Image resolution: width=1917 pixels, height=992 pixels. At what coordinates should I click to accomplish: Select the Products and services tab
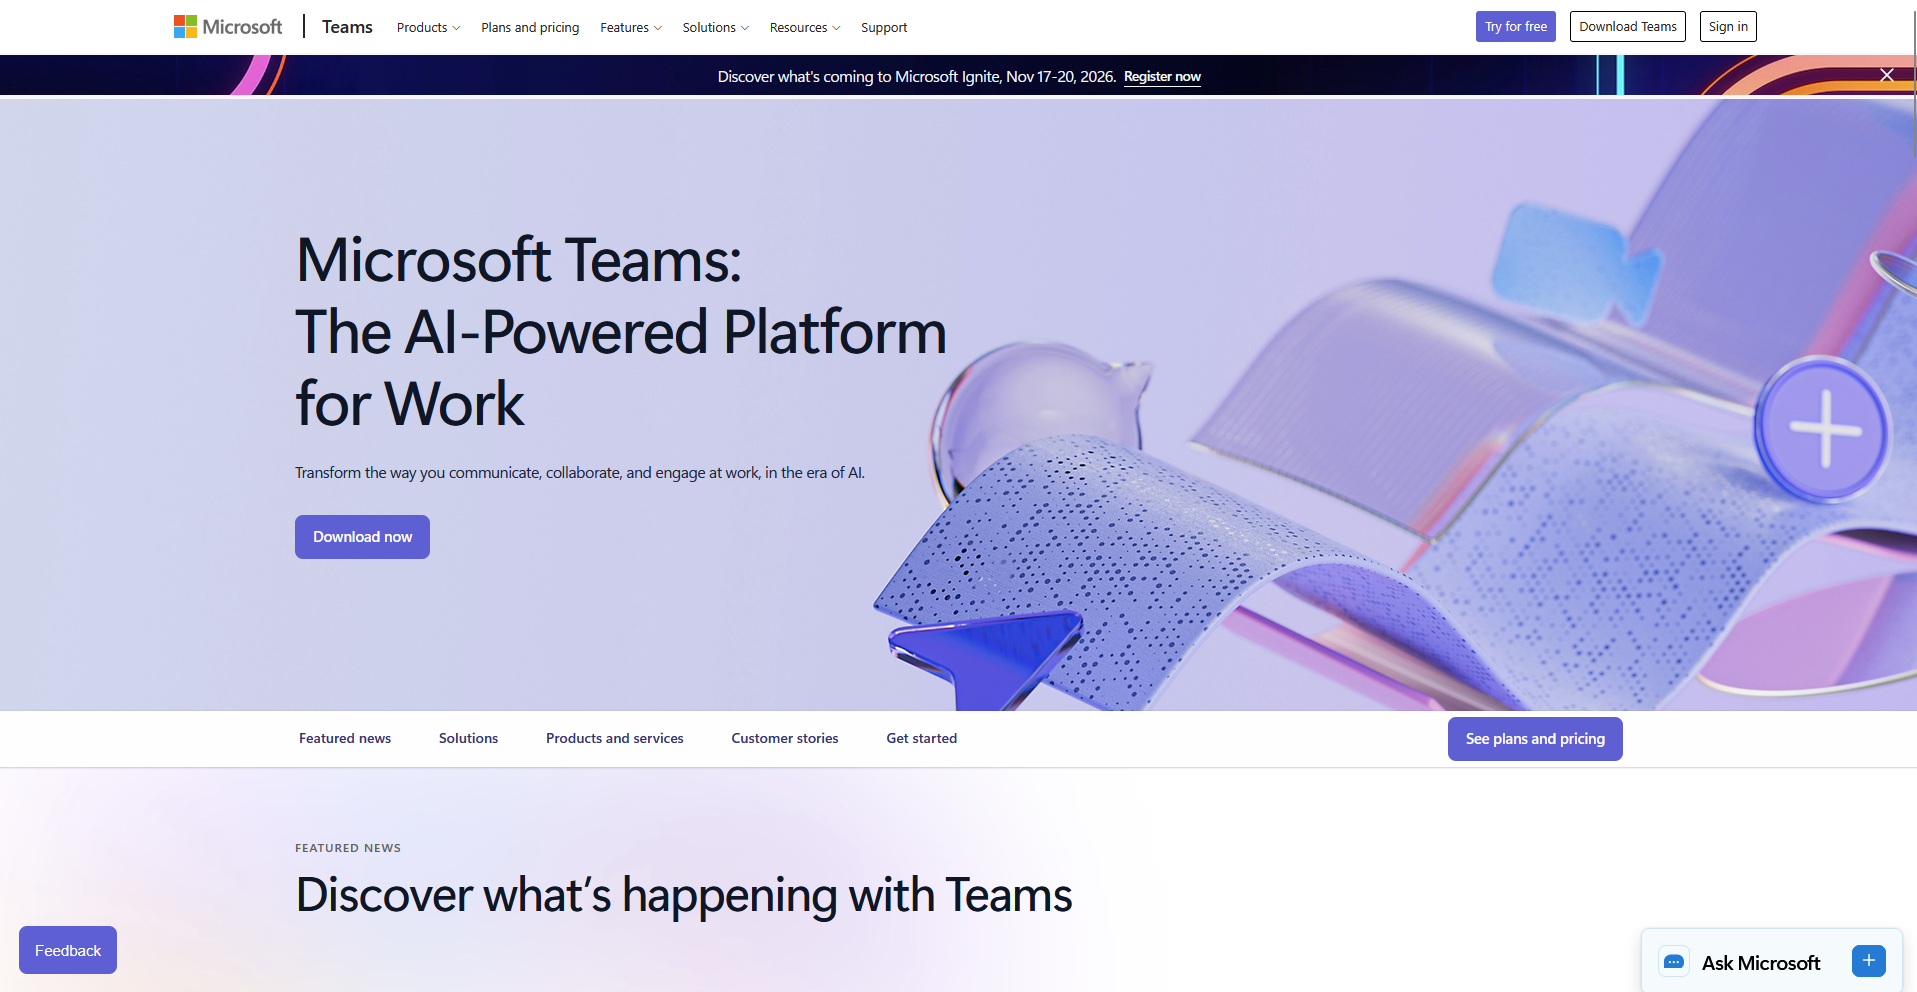pos(615,738)
